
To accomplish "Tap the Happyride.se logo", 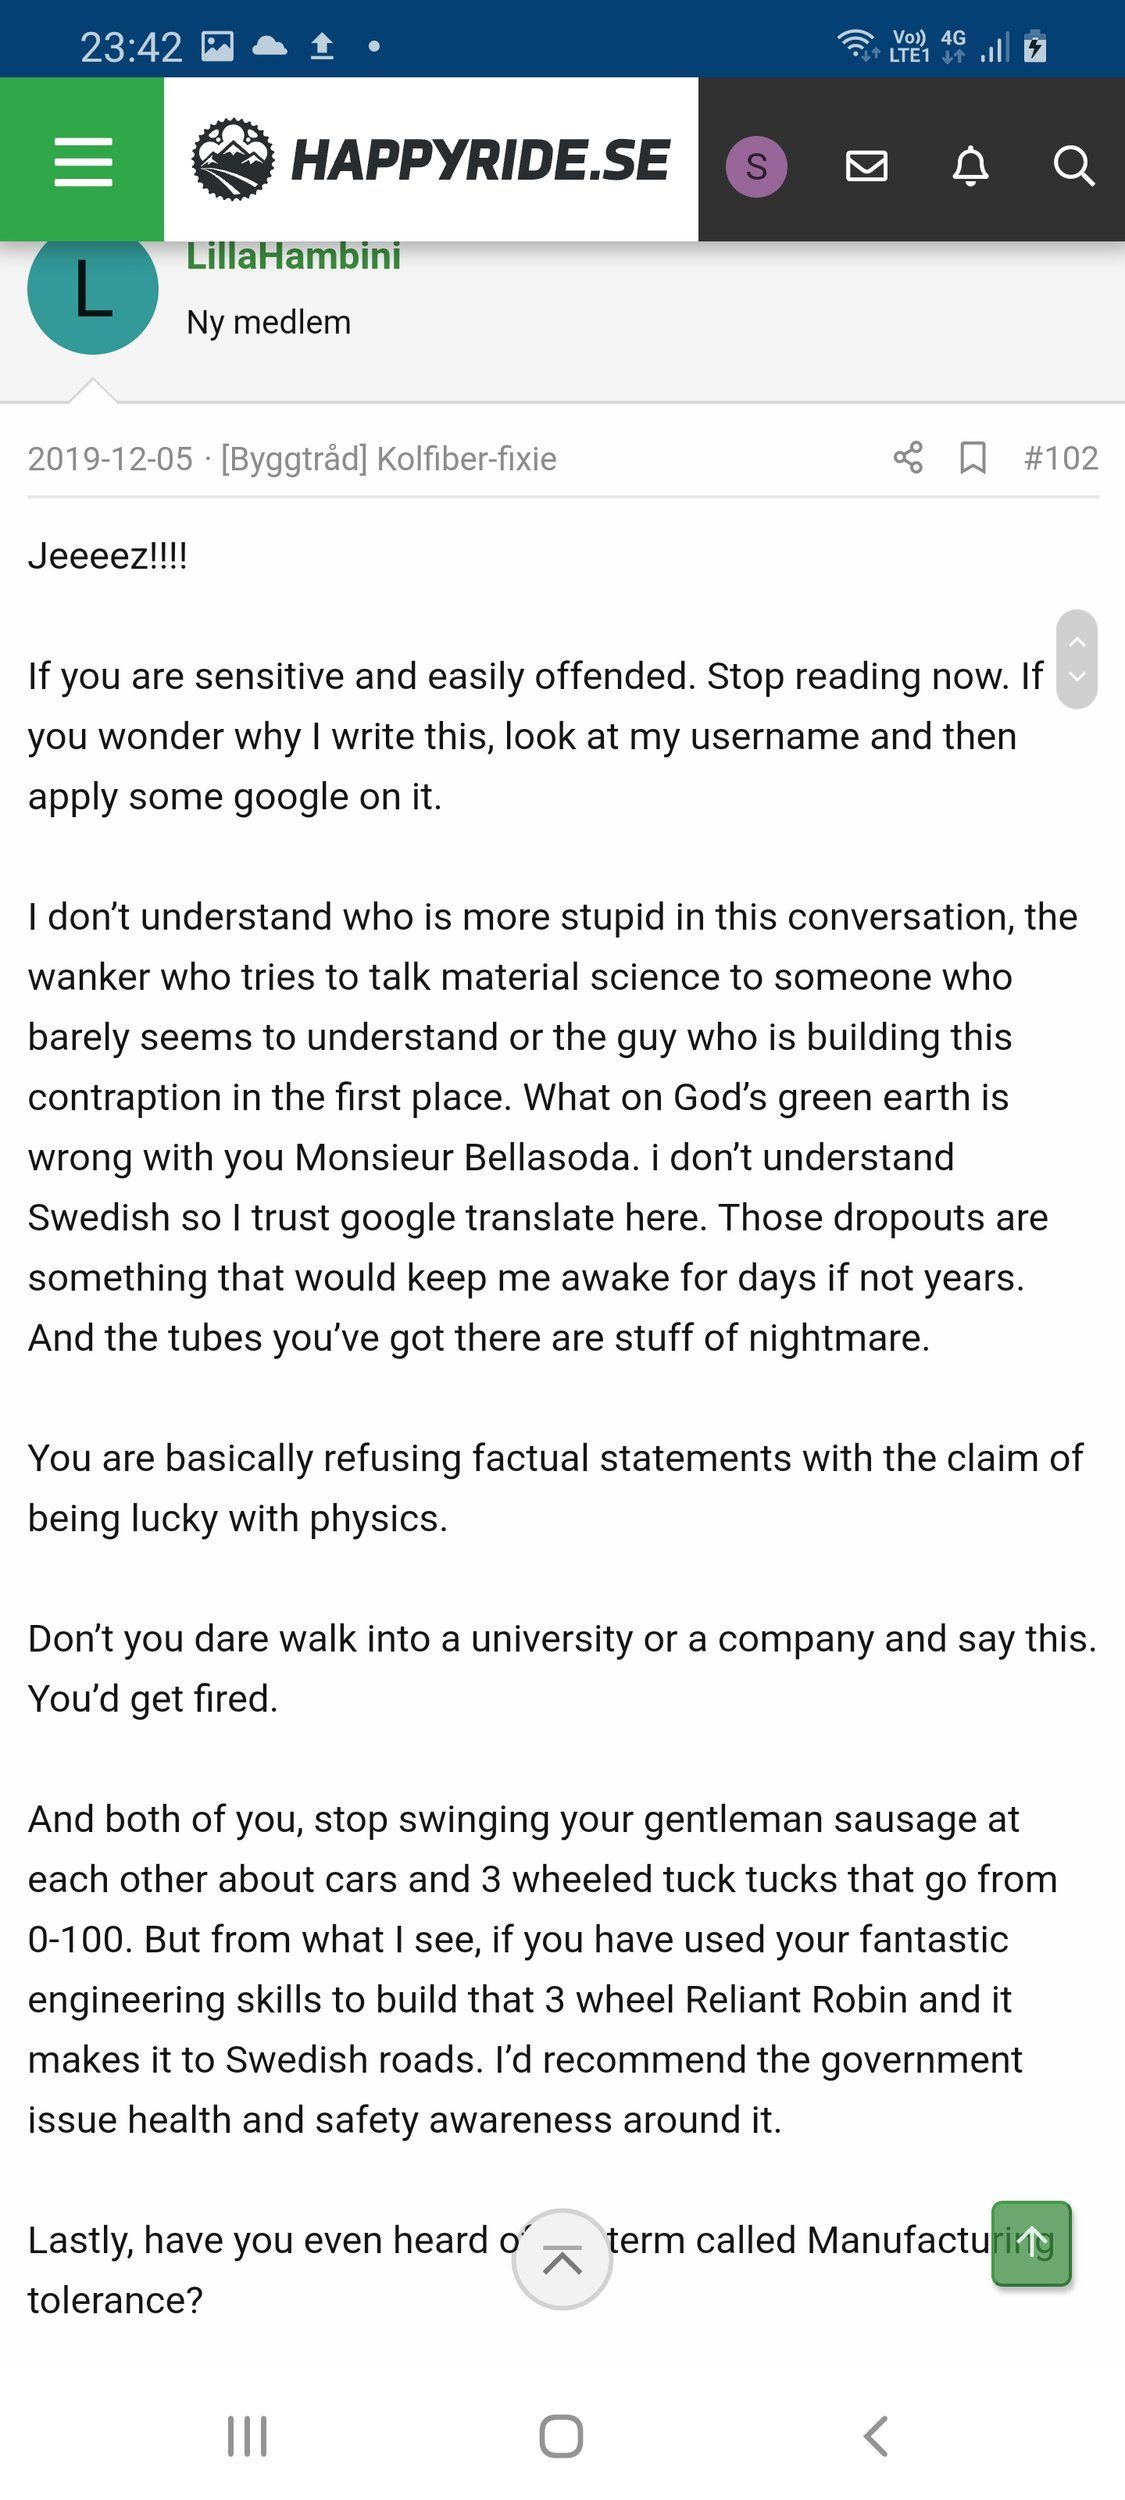I will tap(431, 160).
